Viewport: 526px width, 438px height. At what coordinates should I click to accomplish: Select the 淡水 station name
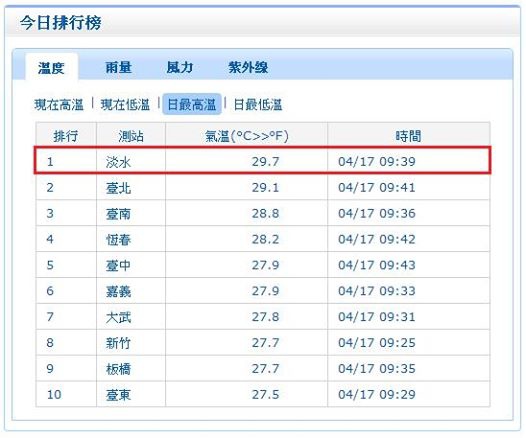[118, 162]
